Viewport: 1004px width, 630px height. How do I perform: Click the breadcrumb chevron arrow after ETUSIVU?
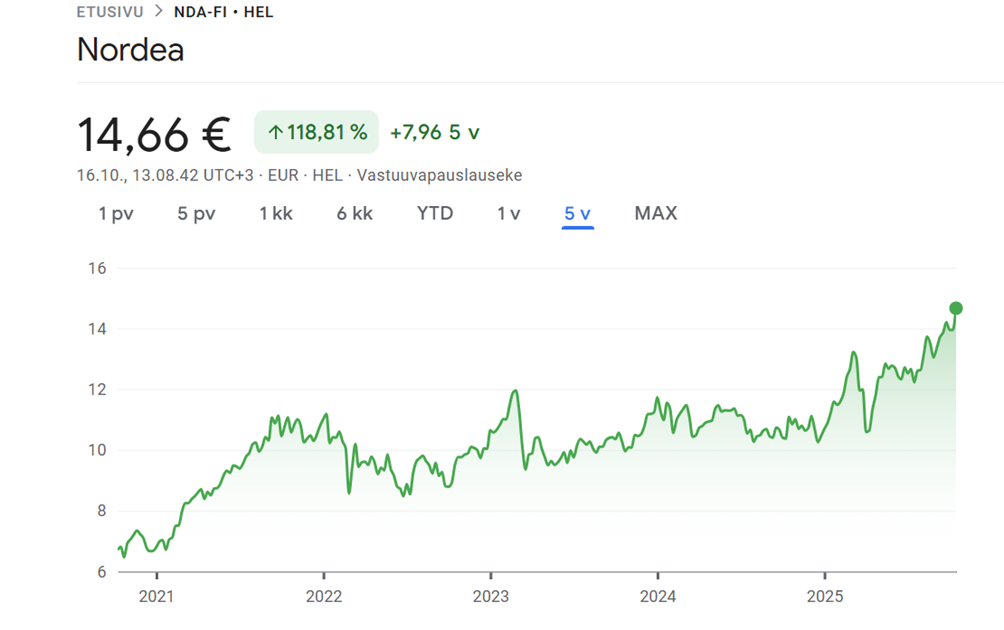pos(158,12)
